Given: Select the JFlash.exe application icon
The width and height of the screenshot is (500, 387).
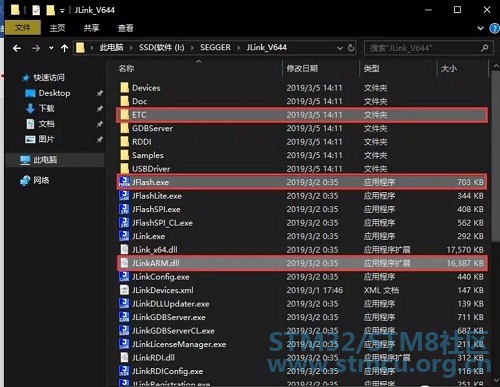Looking at the screenshot, I should pos(124,182).
